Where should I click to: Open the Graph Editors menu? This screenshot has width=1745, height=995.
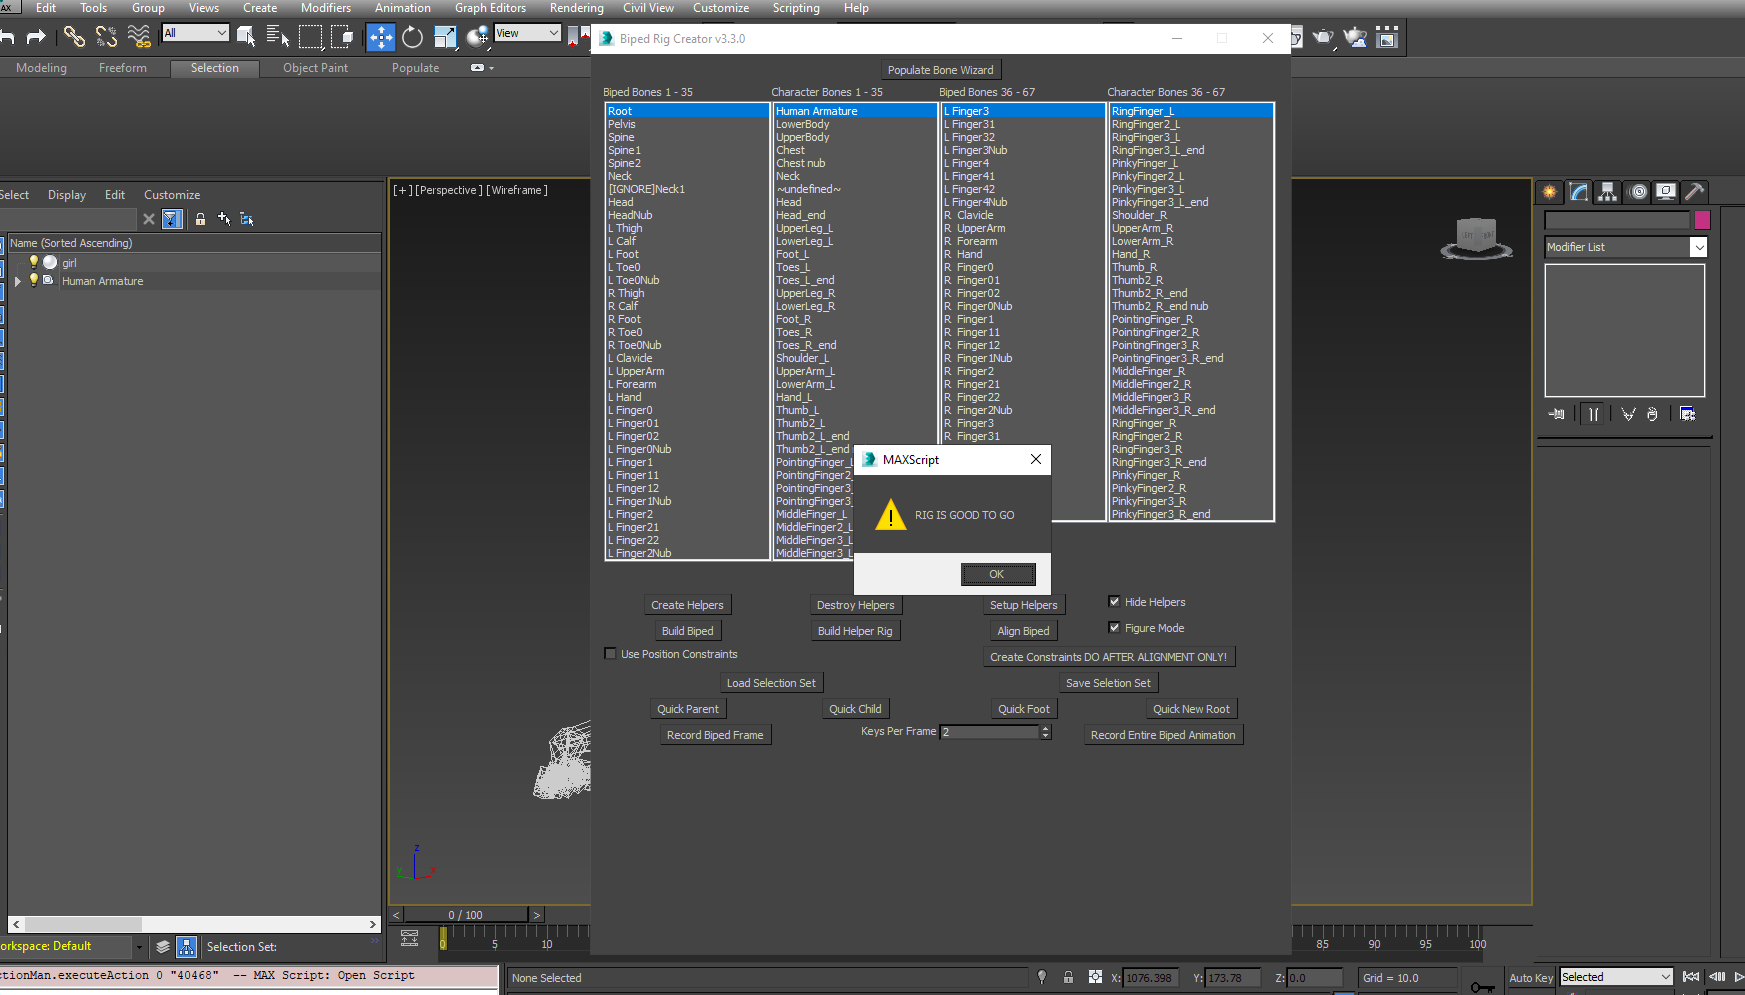(x=490, y=8)
